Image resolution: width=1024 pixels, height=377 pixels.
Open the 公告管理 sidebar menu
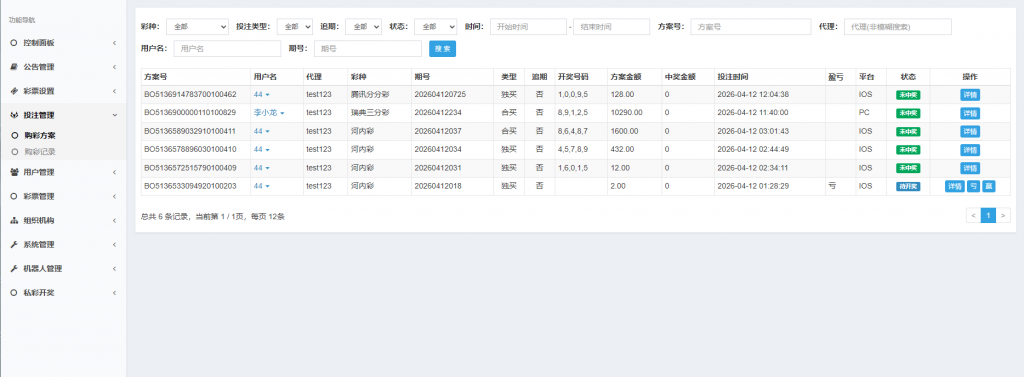63,67
